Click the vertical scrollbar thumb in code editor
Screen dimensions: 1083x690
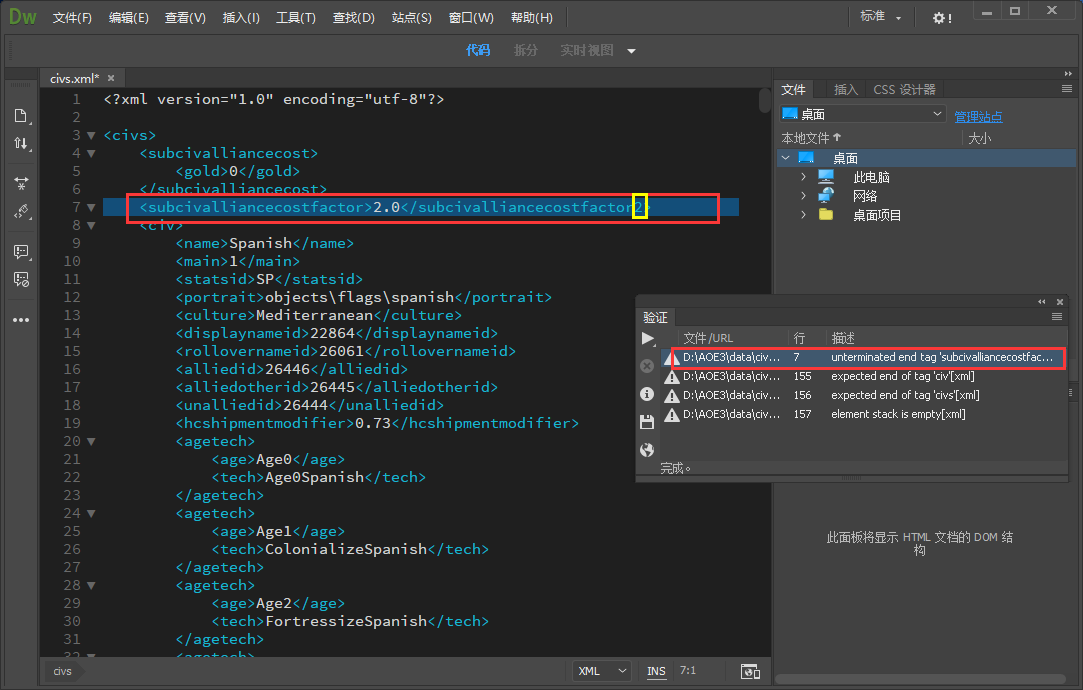(765, 100)
